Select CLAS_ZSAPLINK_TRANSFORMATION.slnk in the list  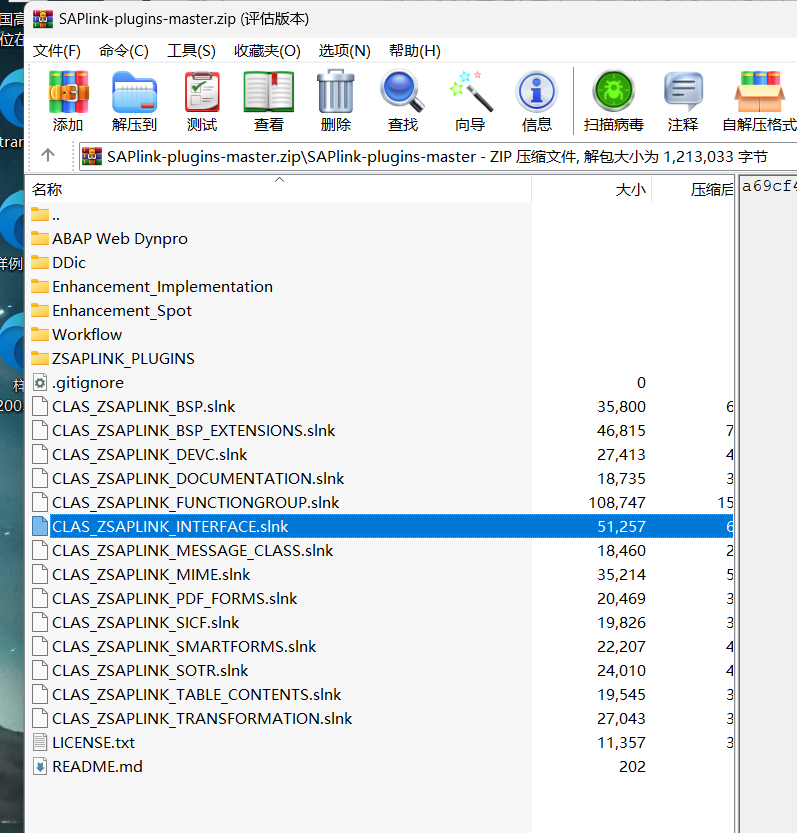pos(202,718)
